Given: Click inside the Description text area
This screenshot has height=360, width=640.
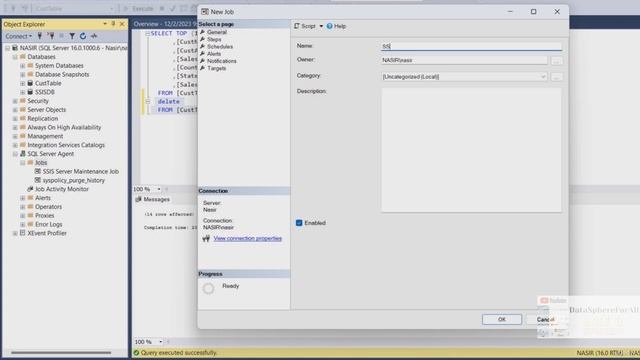Looking at the screenshot, I should pyautogui.click(x=471, y=150).
